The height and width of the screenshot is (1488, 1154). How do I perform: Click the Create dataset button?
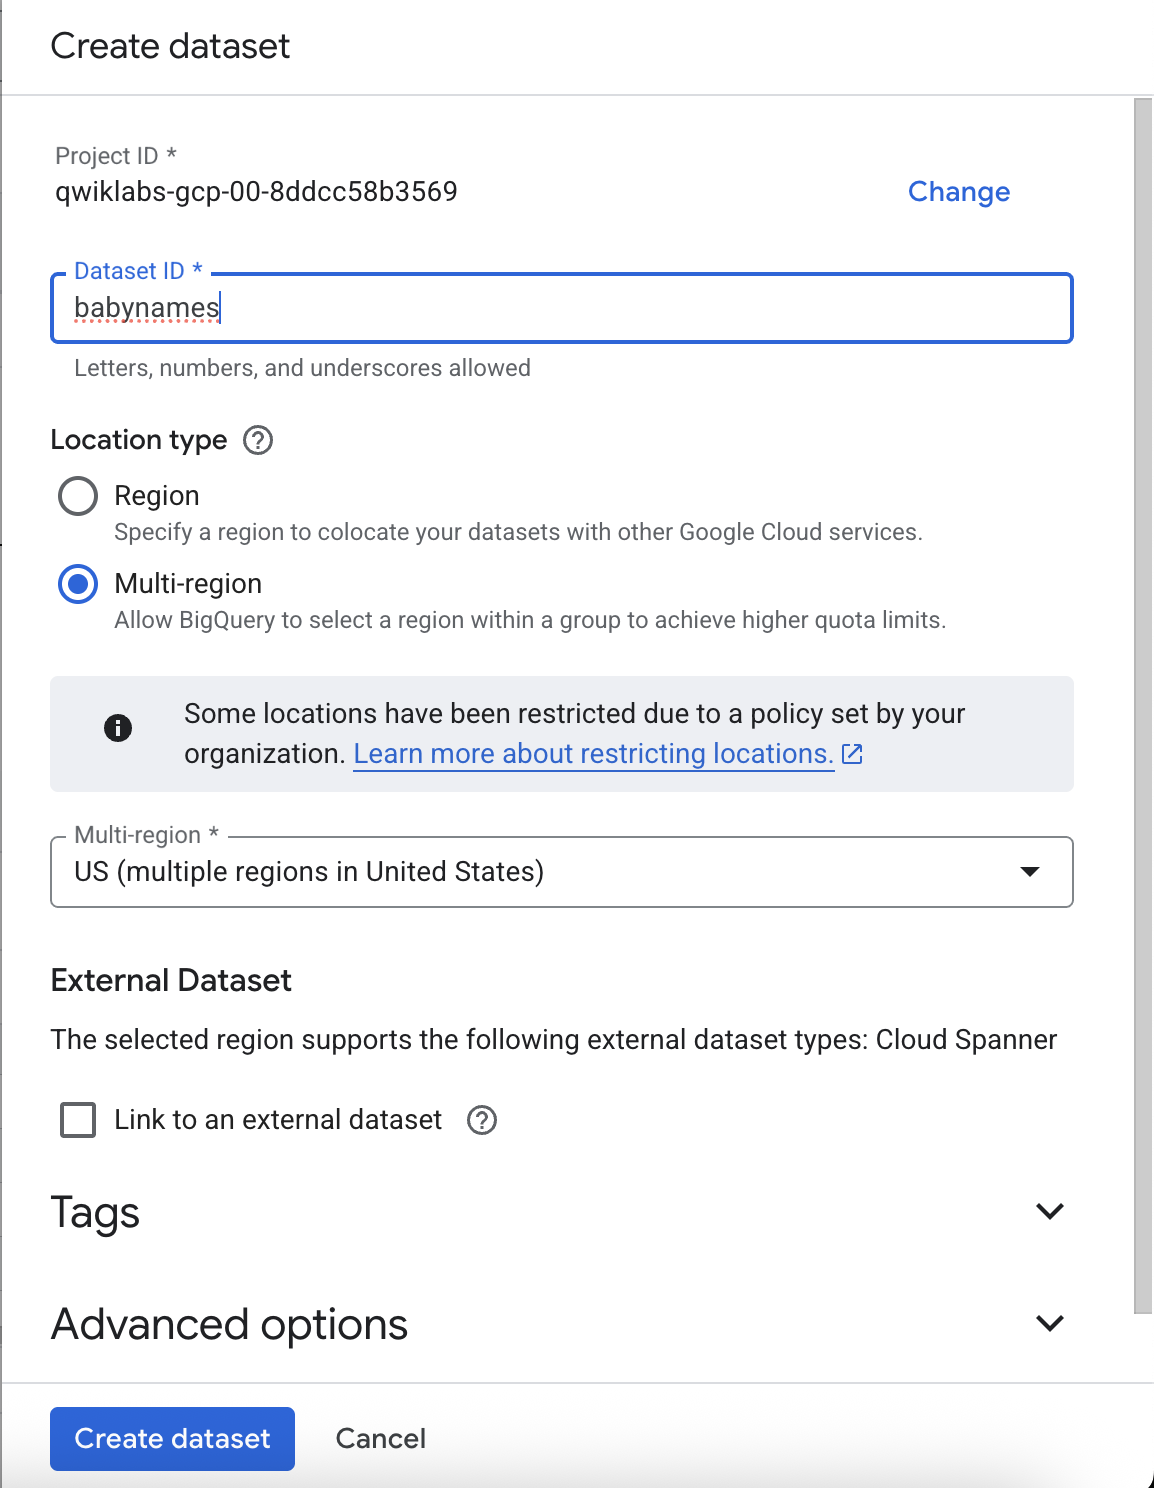click(171, 1438)
